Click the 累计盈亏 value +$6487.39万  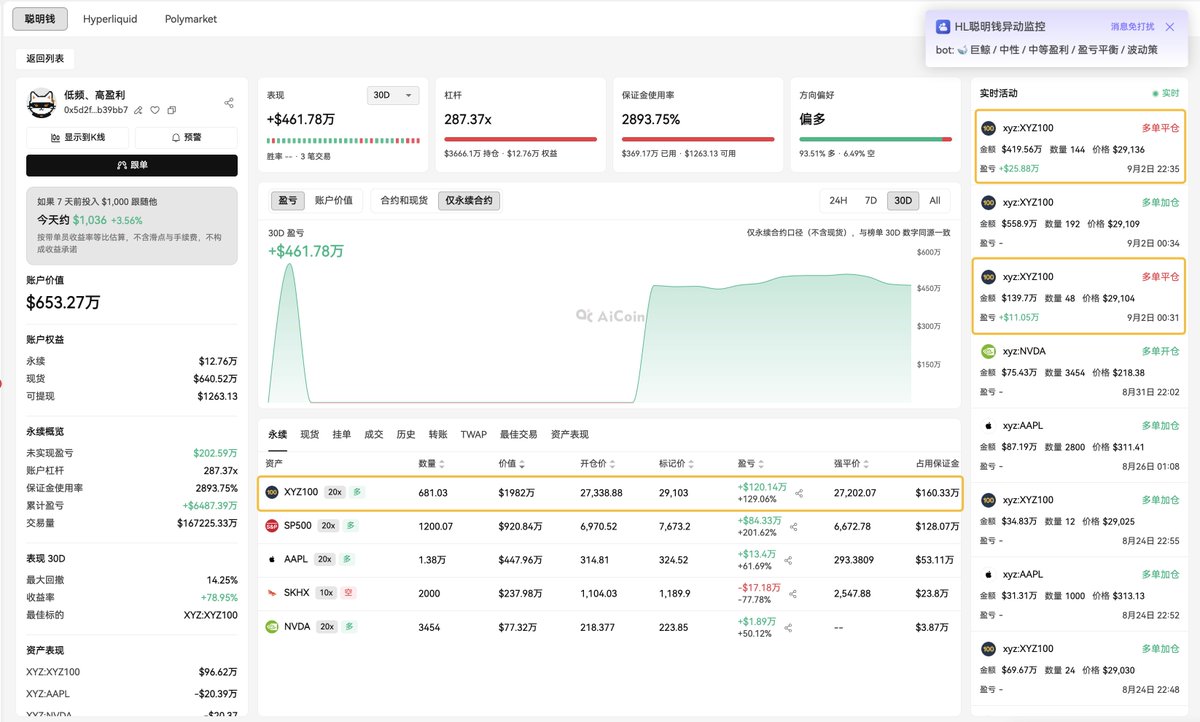pyautogui.click(x=209, y=505)
